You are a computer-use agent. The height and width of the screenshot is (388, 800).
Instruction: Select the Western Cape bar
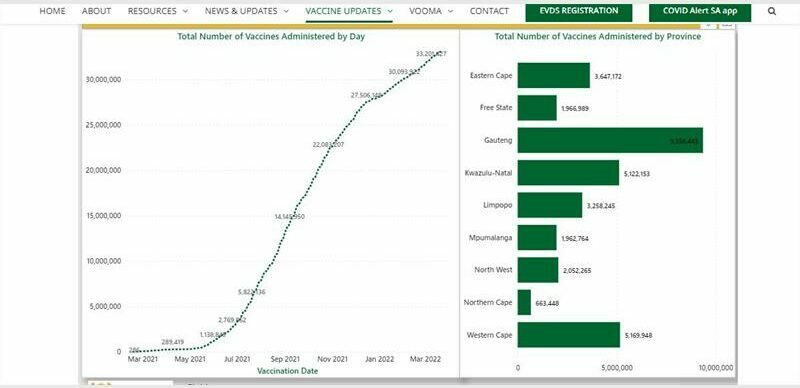pyautogui.click(x=569, y=335)
